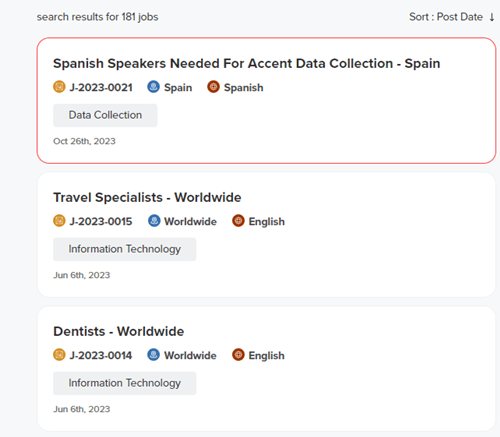Click Worldwide label in Dentists card
The image size is (500, 437).
[190, 356]
